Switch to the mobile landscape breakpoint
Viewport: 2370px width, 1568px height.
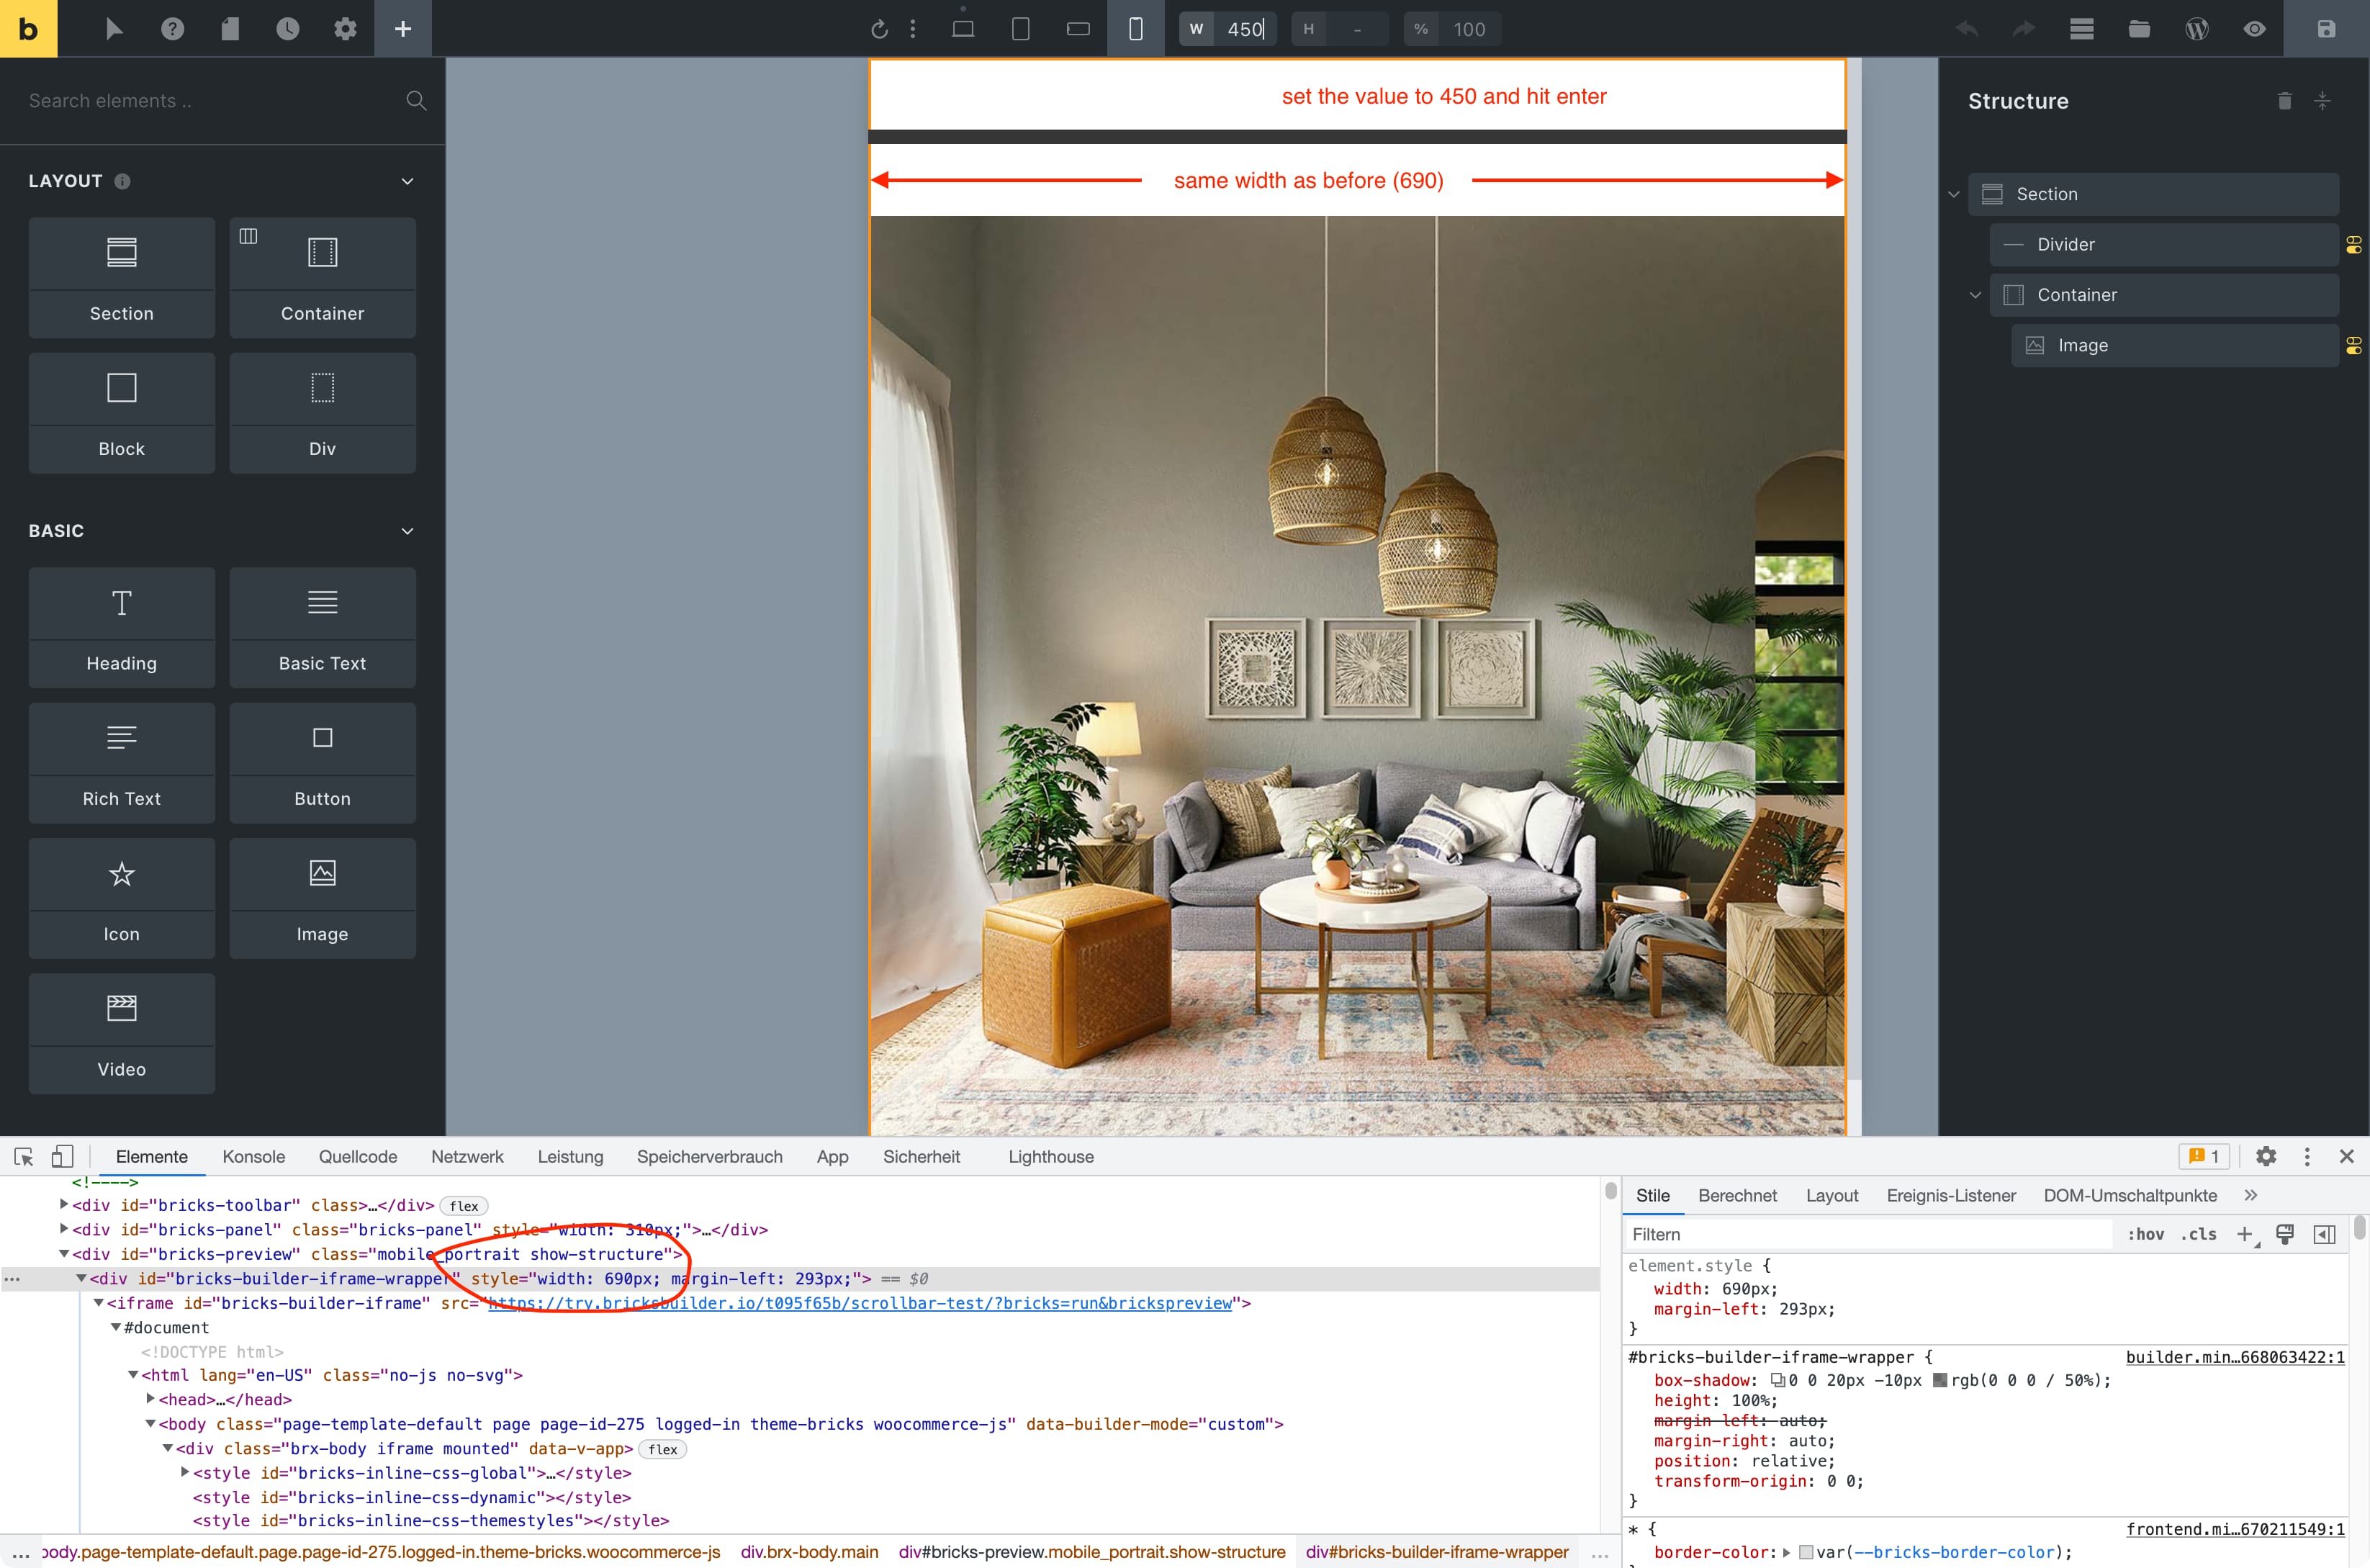coord(1078,29)
